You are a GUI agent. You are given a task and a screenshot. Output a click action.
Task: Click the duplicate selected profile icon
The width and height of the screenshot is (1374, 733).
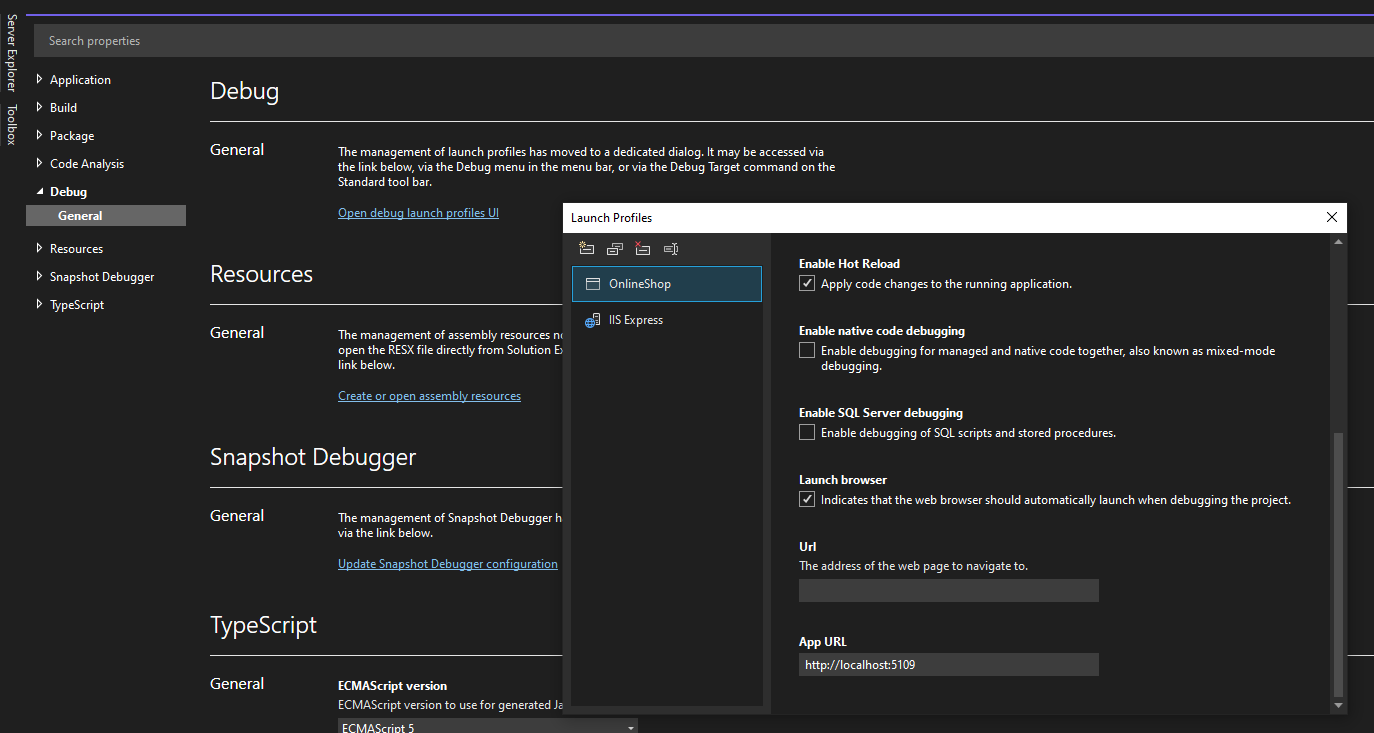click(x=615, y=249)
